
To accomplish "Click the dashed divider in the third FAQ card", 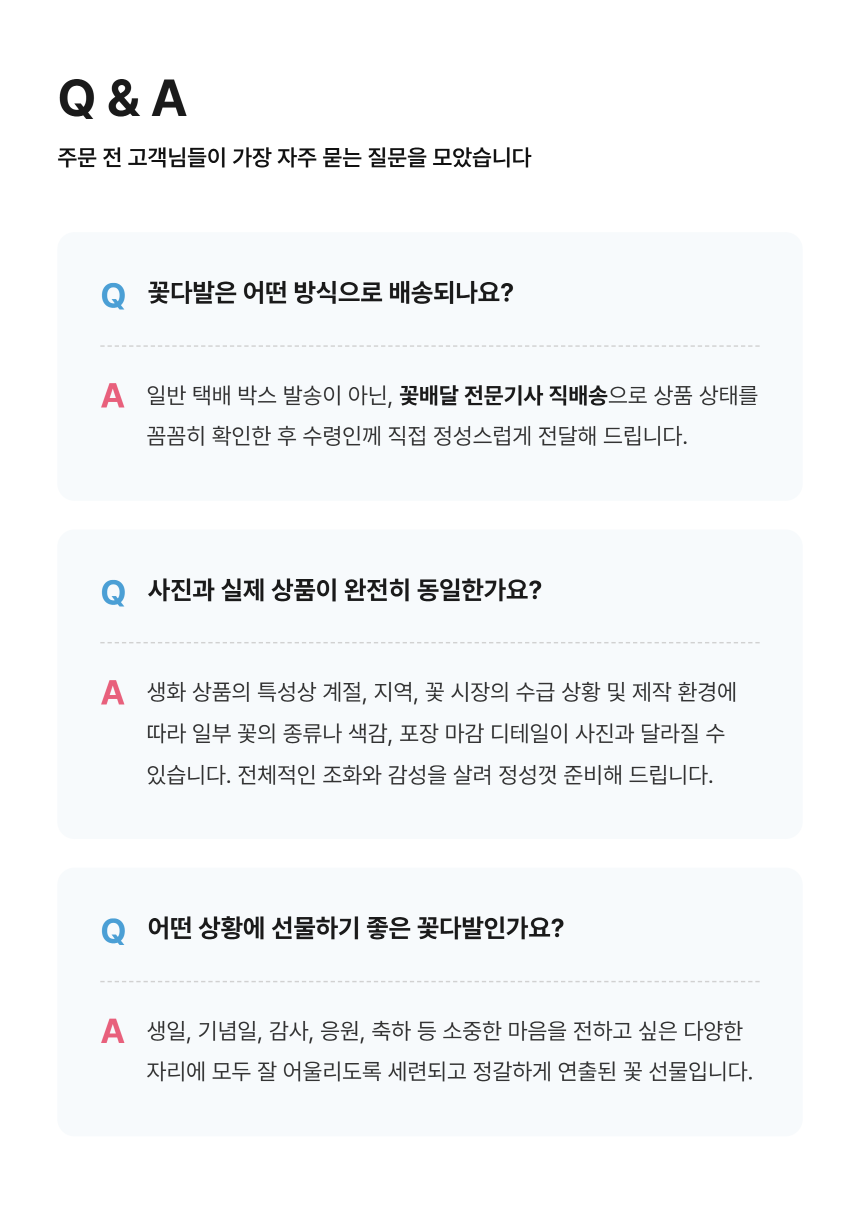I will click(x=430, y=981).
